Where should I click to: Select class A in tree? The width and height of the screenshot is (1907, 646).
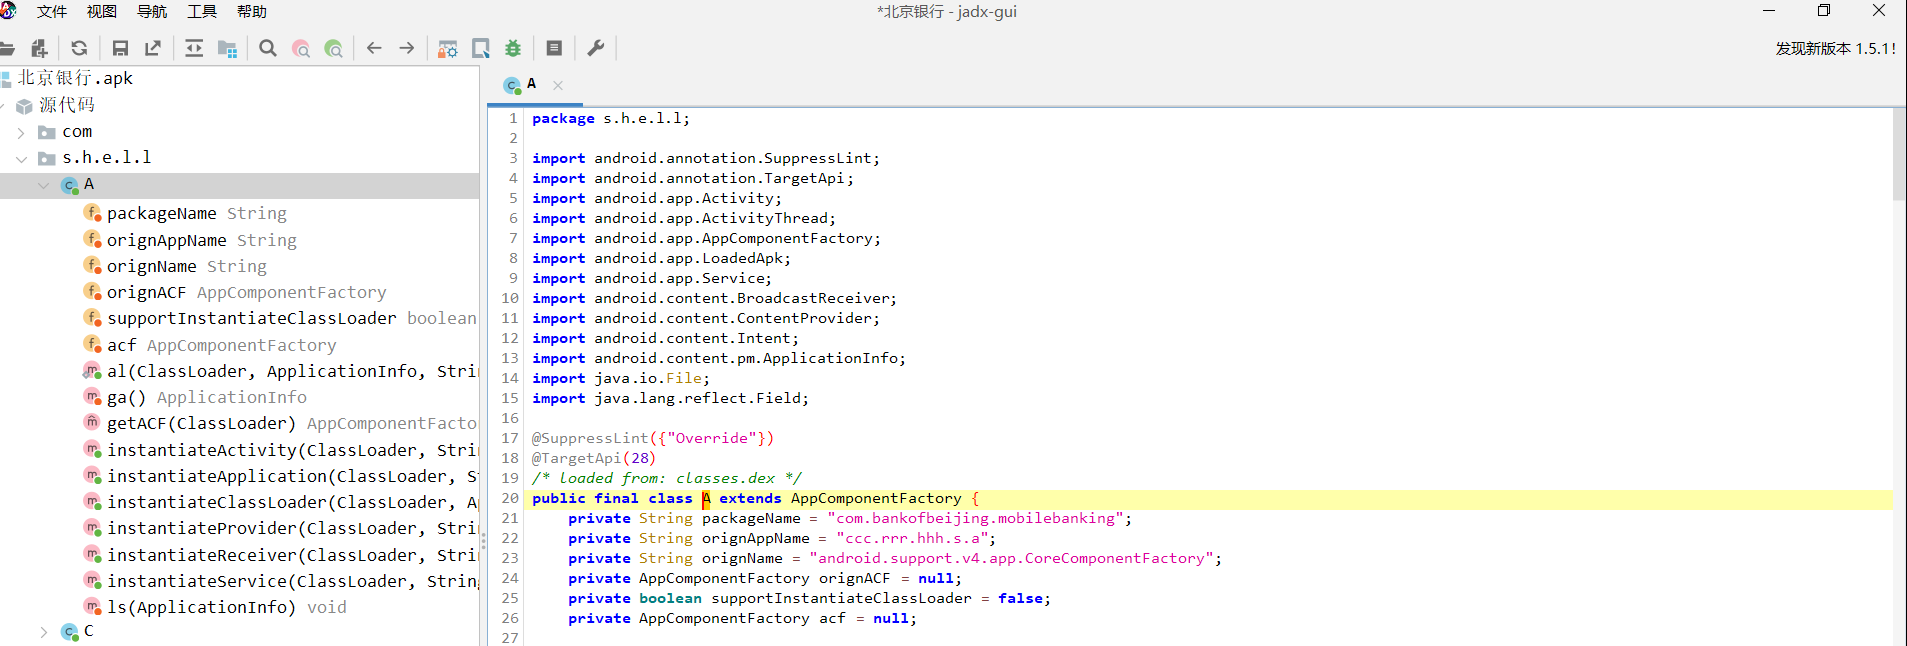(89, 185)
